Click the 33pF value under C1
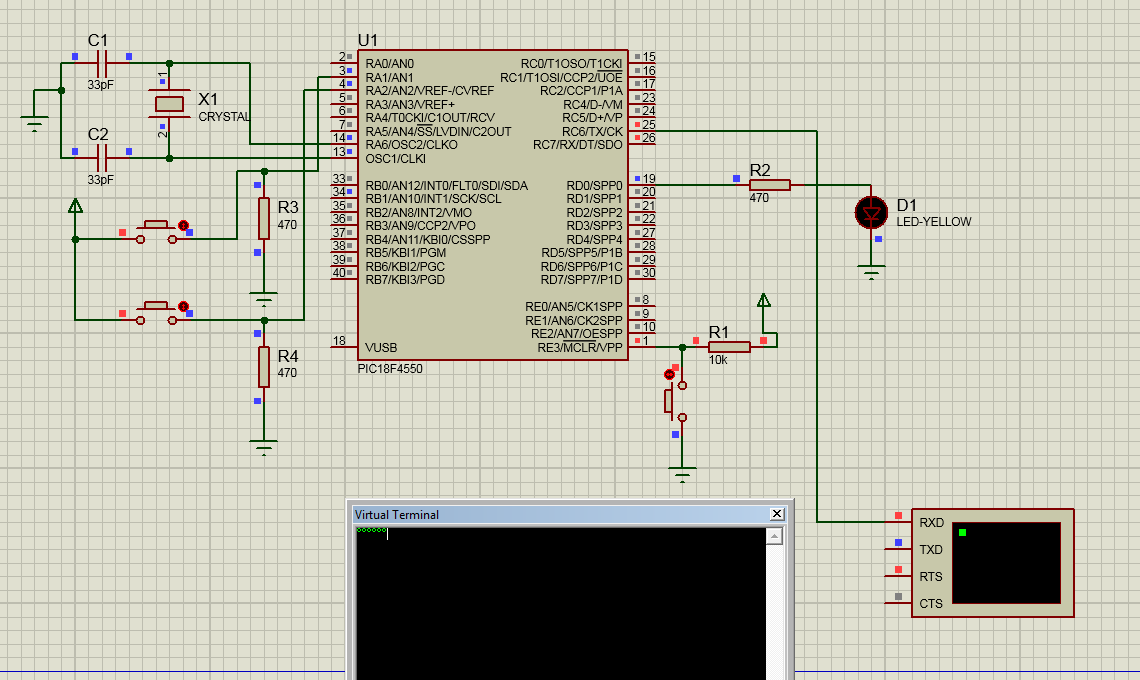Screen dimensions: 1140x680 tap(100, 85)
